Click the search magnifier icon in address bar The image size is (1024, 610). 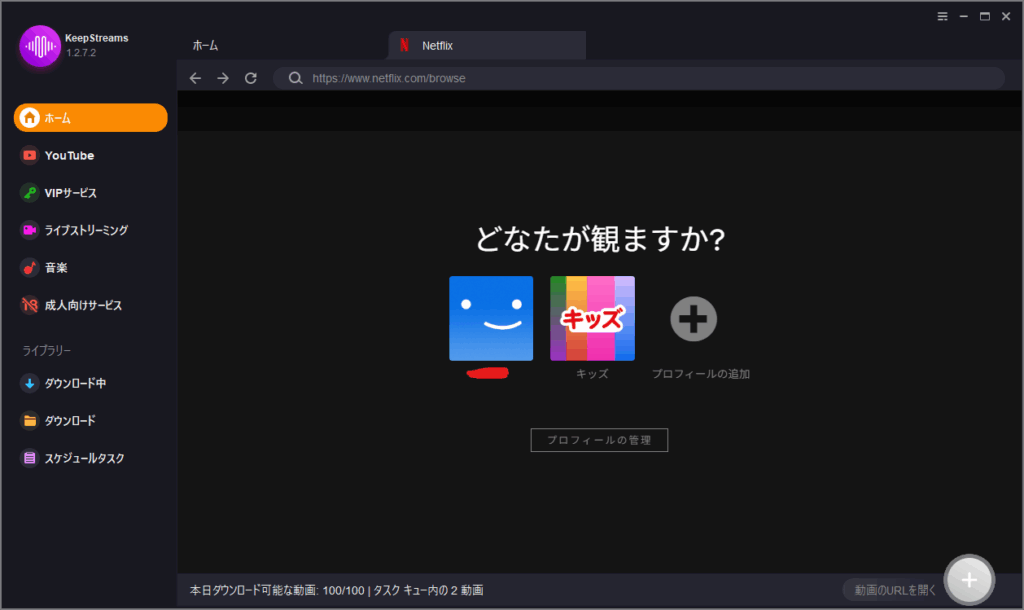point(296,78)
